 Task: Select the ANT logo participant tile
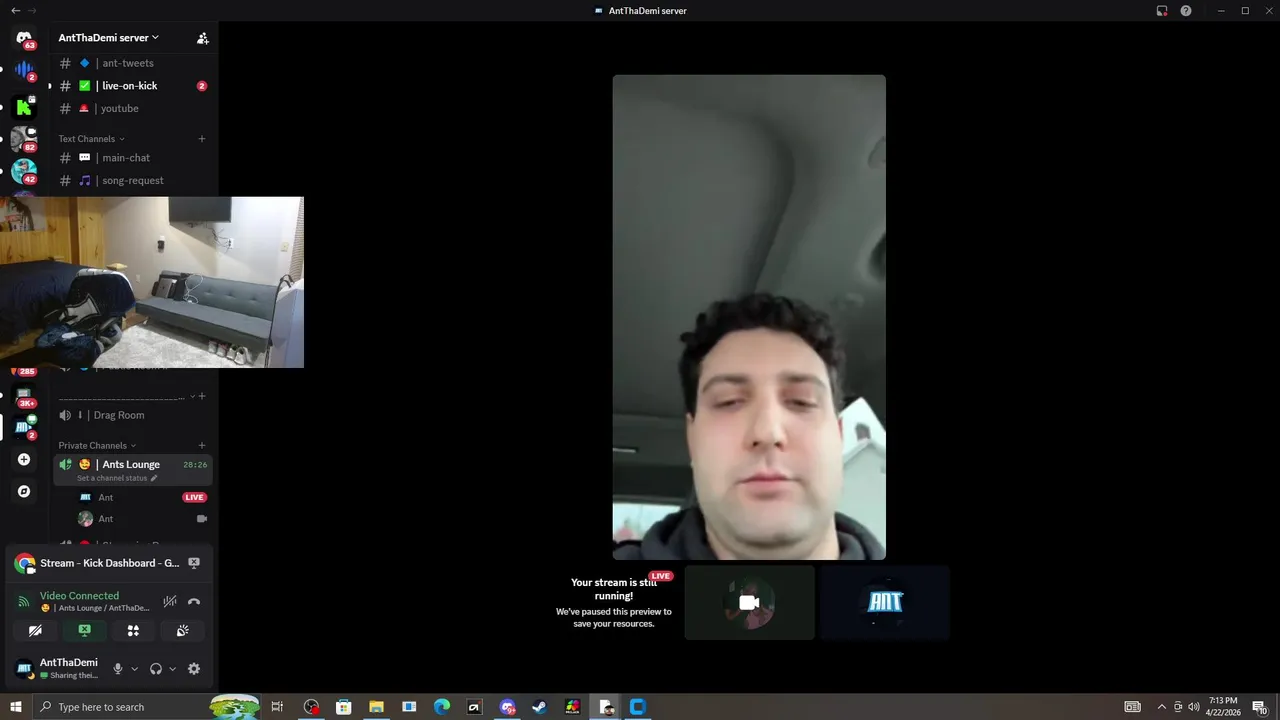coord(885,602)
